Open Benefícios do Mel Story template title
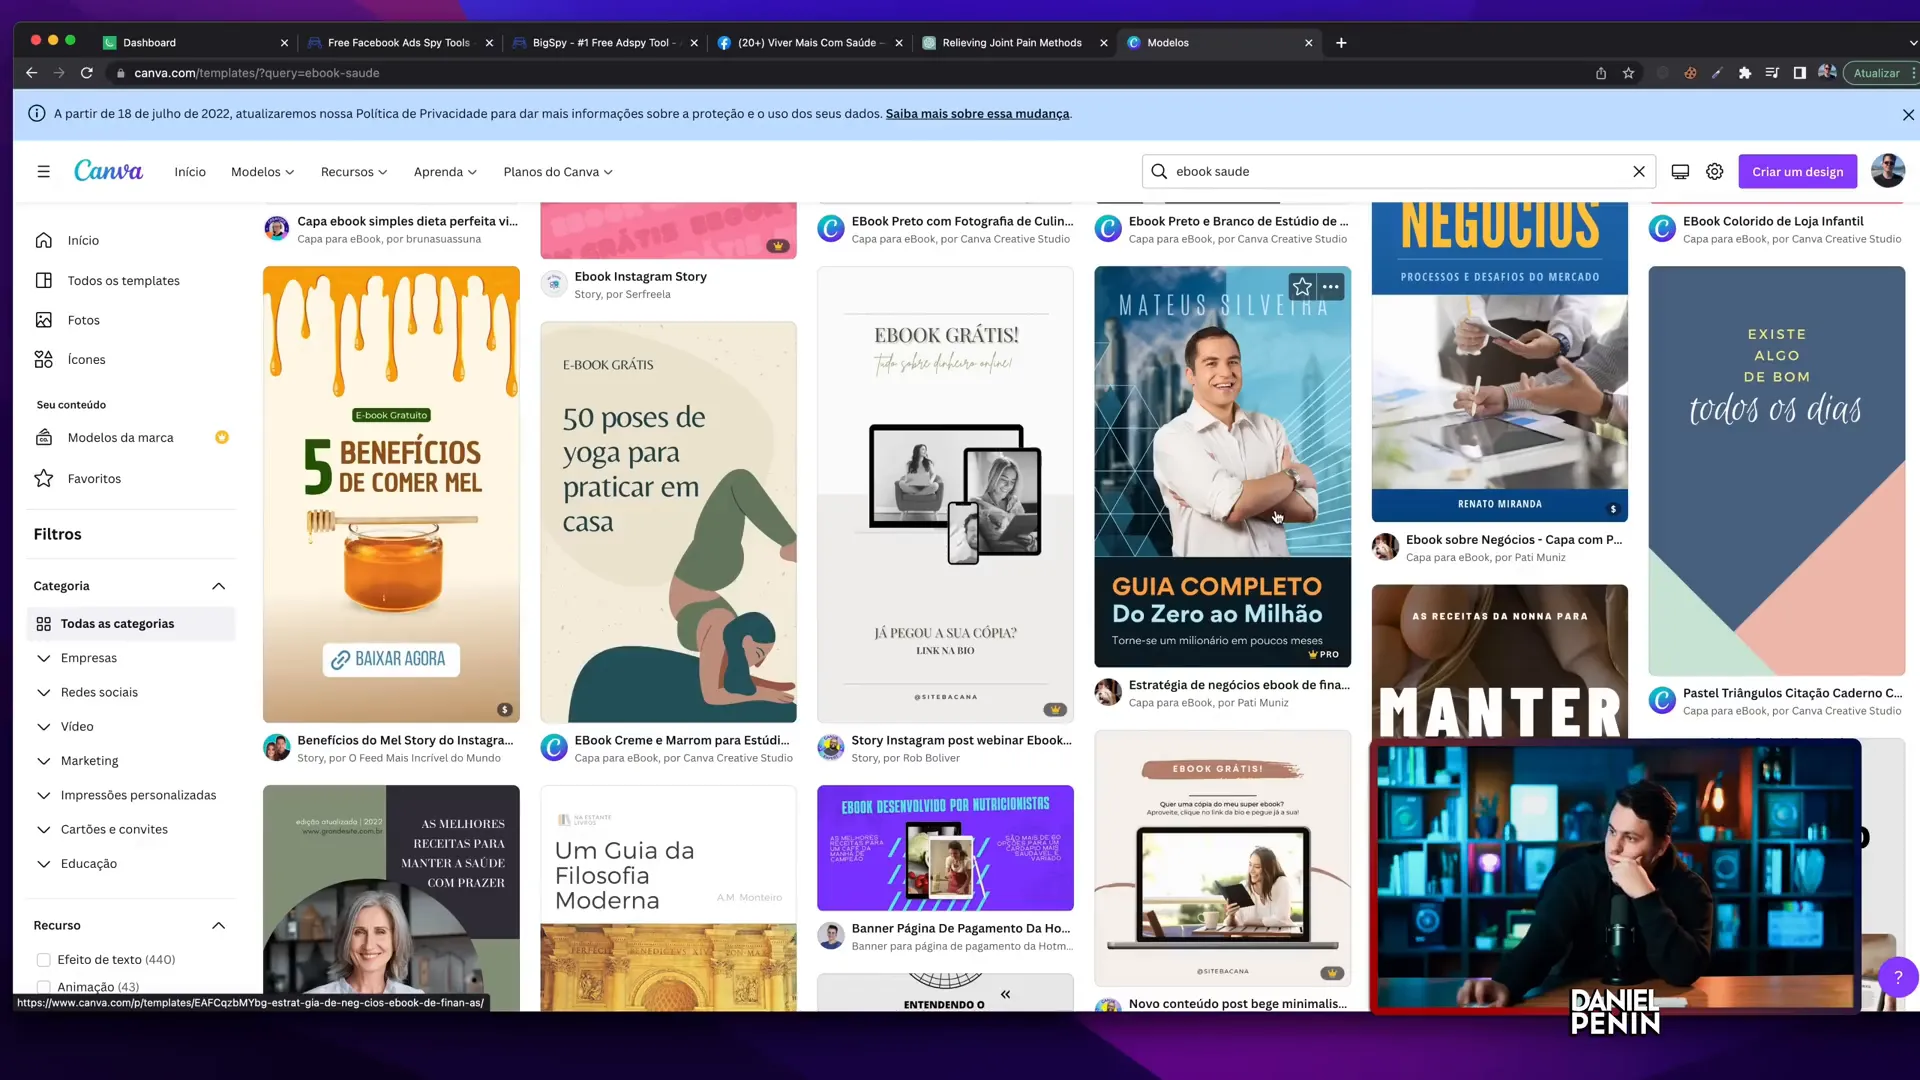This screenshot has height=1080, width=1920. point(405,741)
